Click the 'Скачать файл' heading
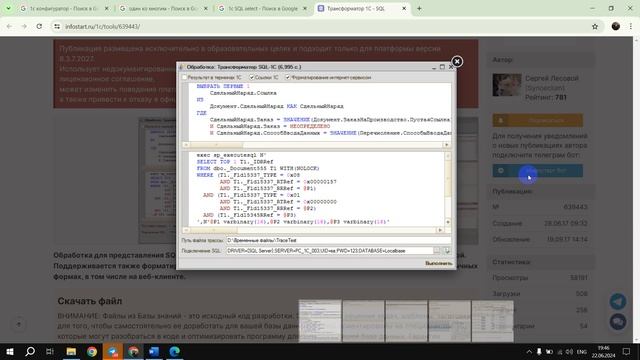The width and height of the screenshot is (640, 360). pos(89,301)
